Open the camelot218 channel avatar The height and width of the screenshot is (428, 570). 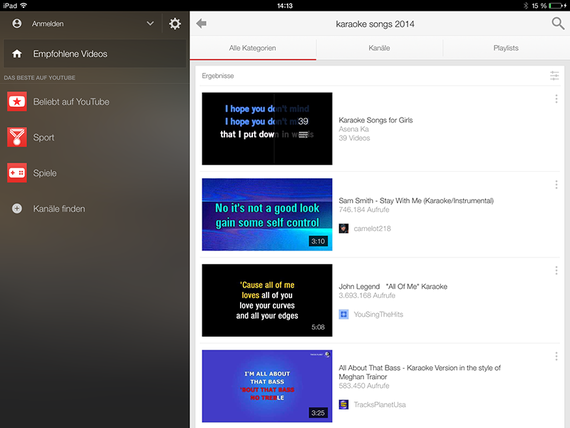pyautogui.click(x=344, y=228)
